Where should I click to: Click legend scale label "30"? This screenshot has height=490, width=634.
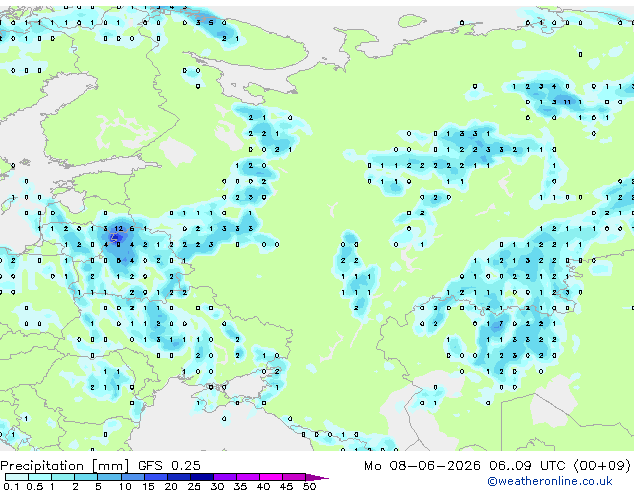(217, 486)
